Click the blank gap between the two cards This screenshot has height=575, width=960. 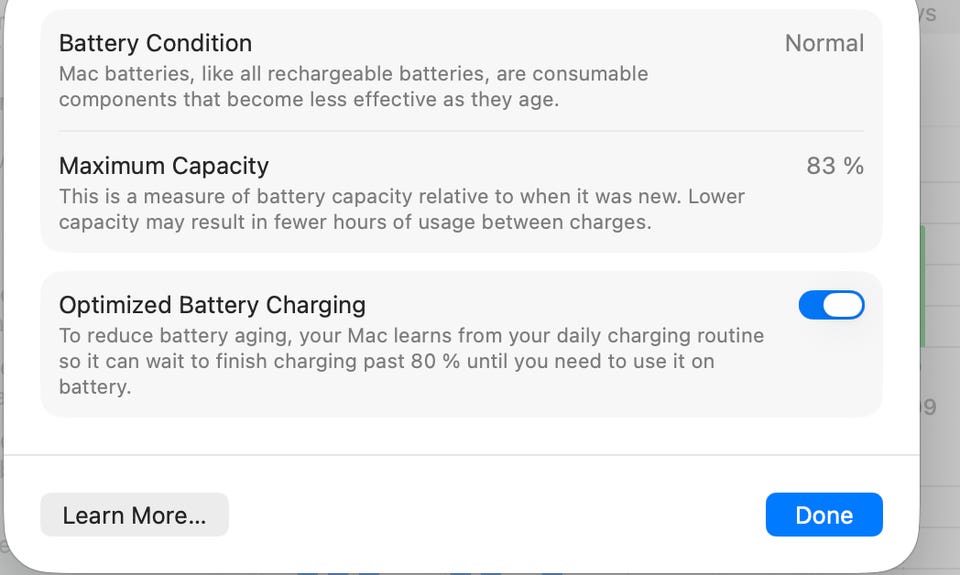tap(461, 262)
